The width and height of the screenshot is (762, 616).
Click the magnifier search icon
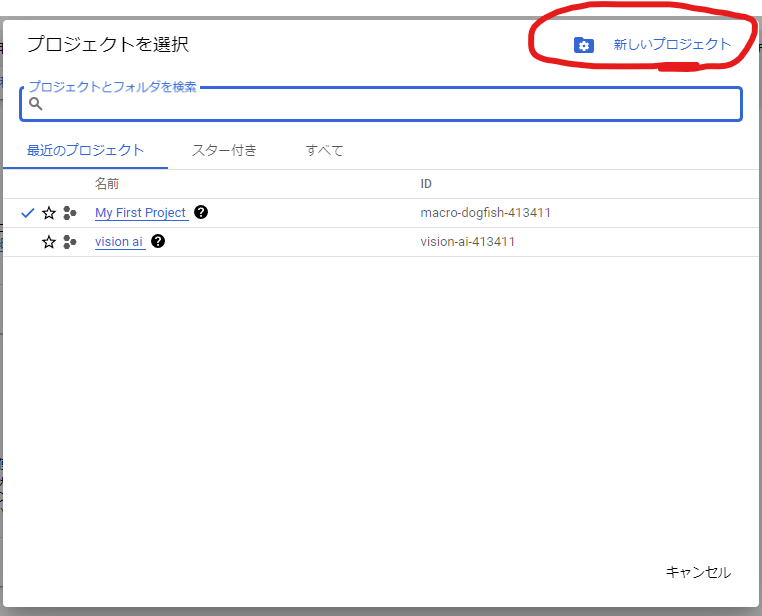click(35, 103)
